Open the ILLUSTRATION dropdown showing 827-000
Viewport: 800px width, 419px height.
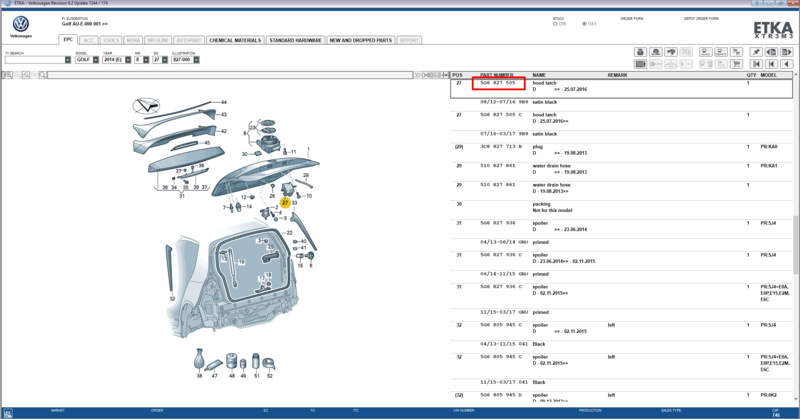186,60
